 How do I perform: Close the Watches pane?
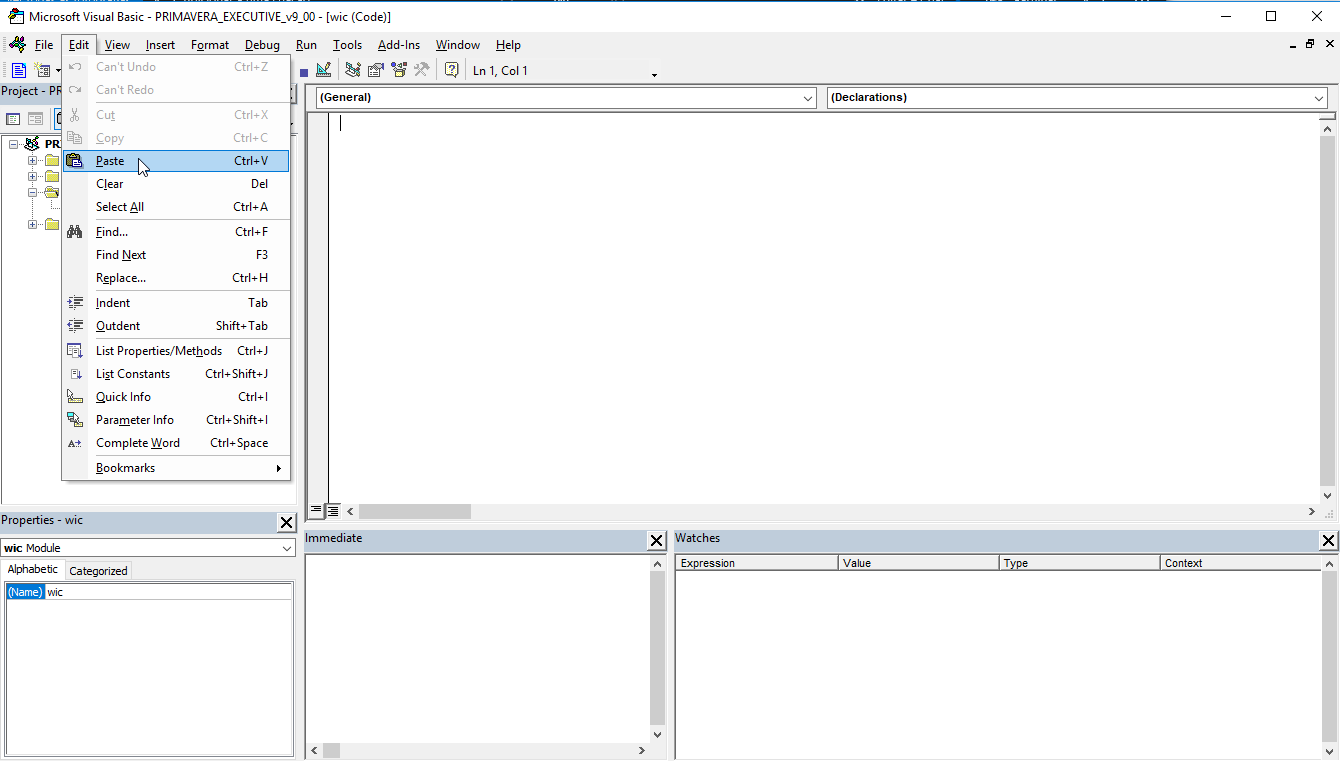pos(1328,541)
